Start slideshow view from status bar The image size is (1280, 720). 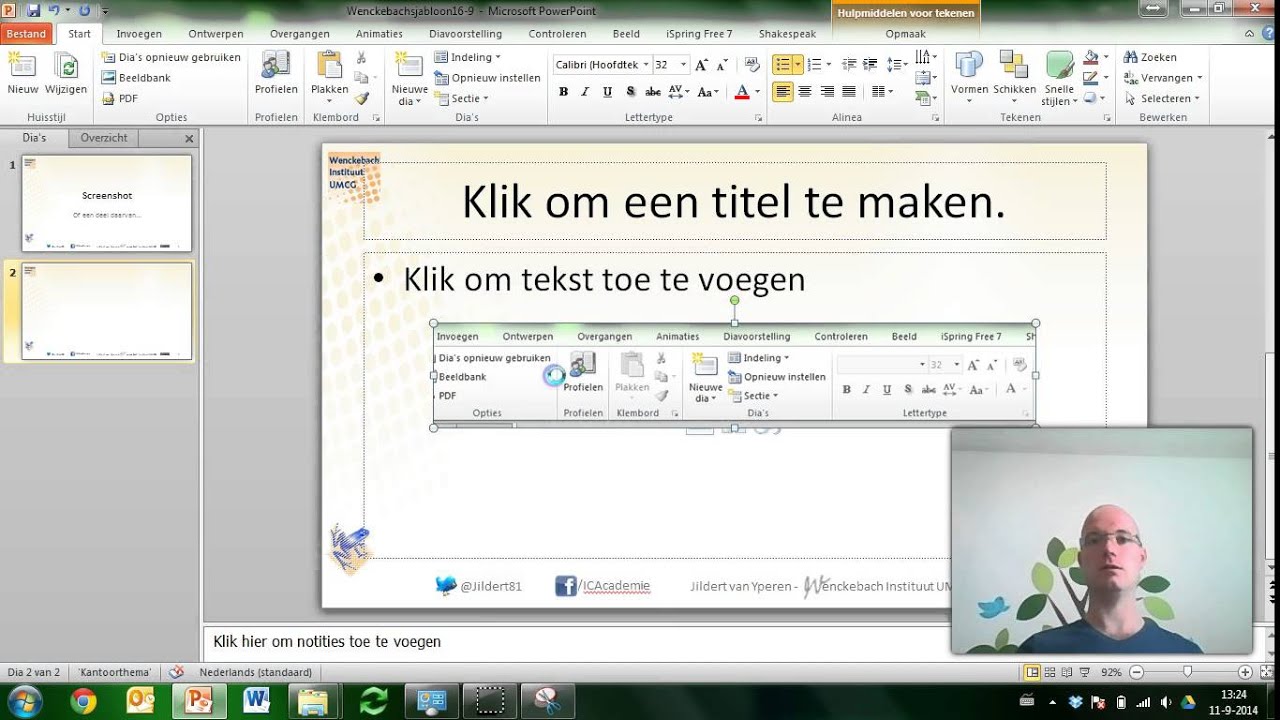coord(1082,672)
